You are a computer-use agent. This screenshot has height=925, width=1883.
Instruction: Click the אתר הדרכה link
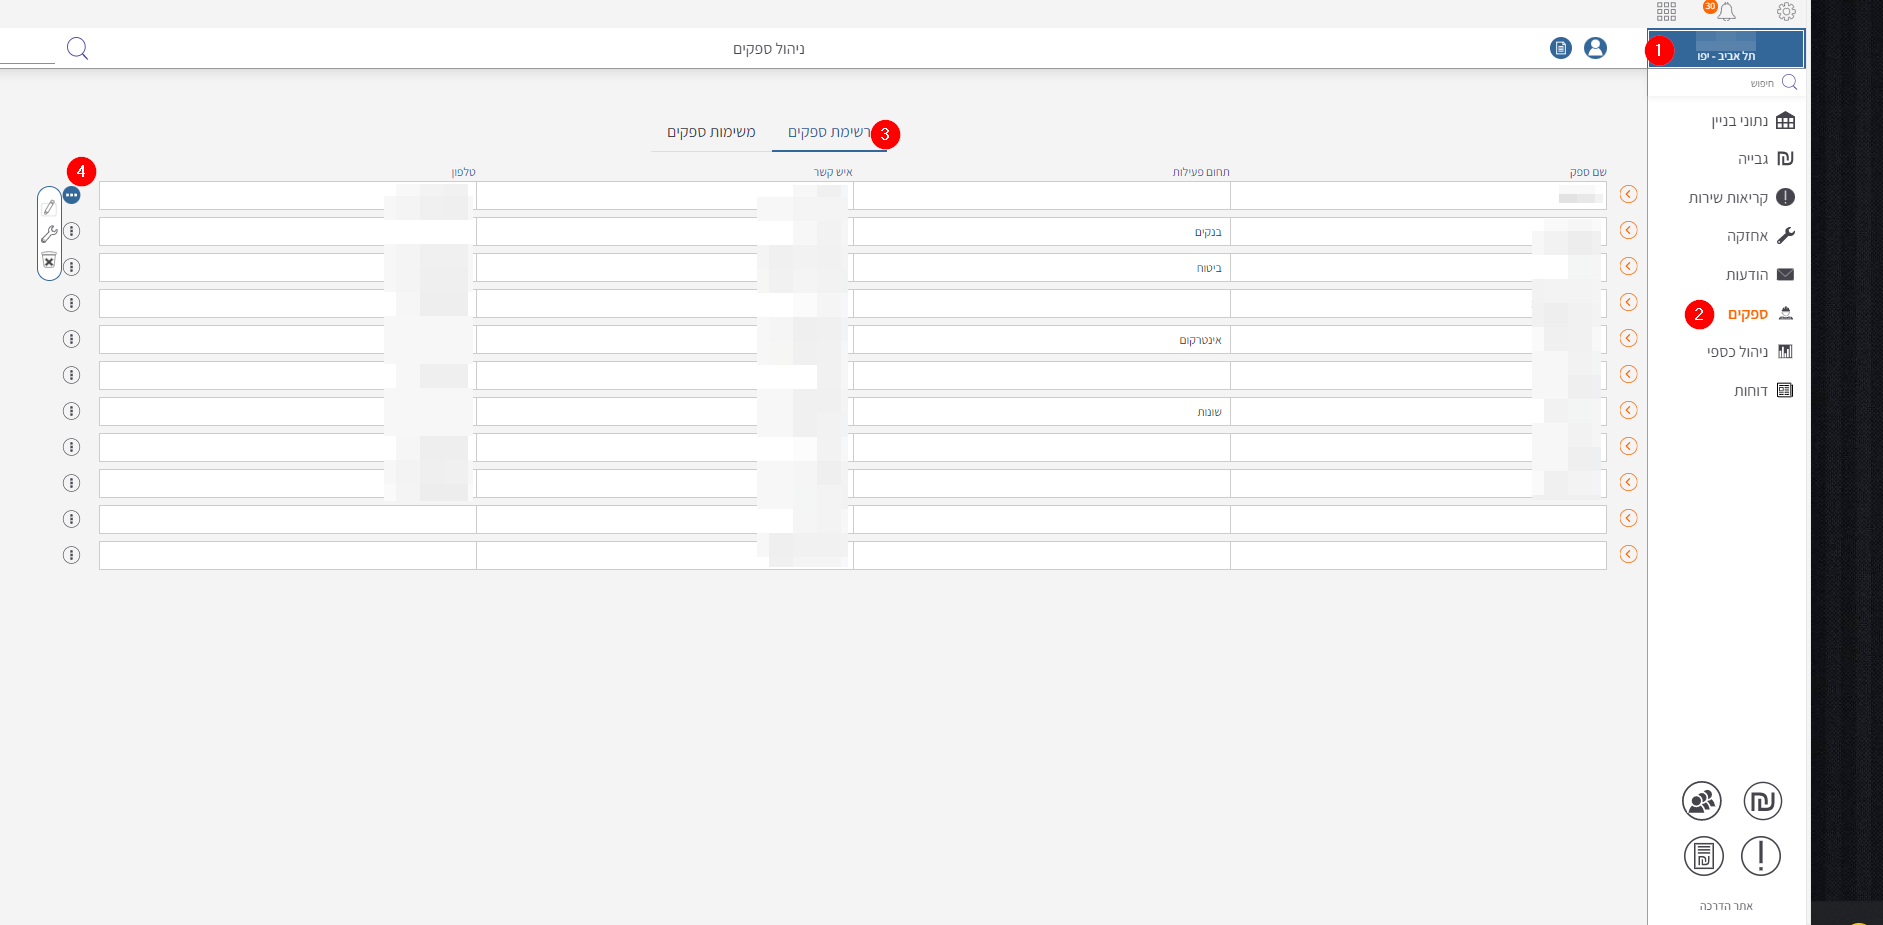coord(1726,906)
